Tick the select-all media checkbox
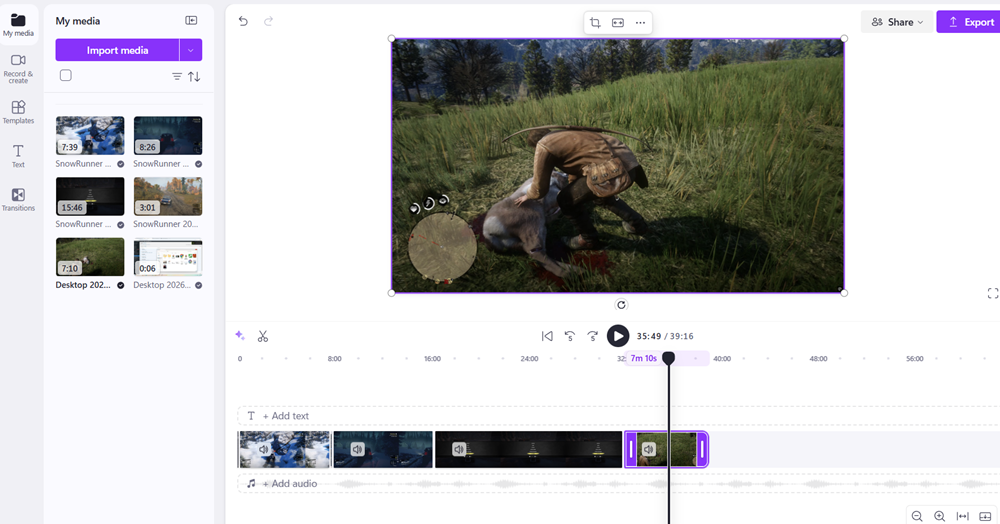 (66, 75)
